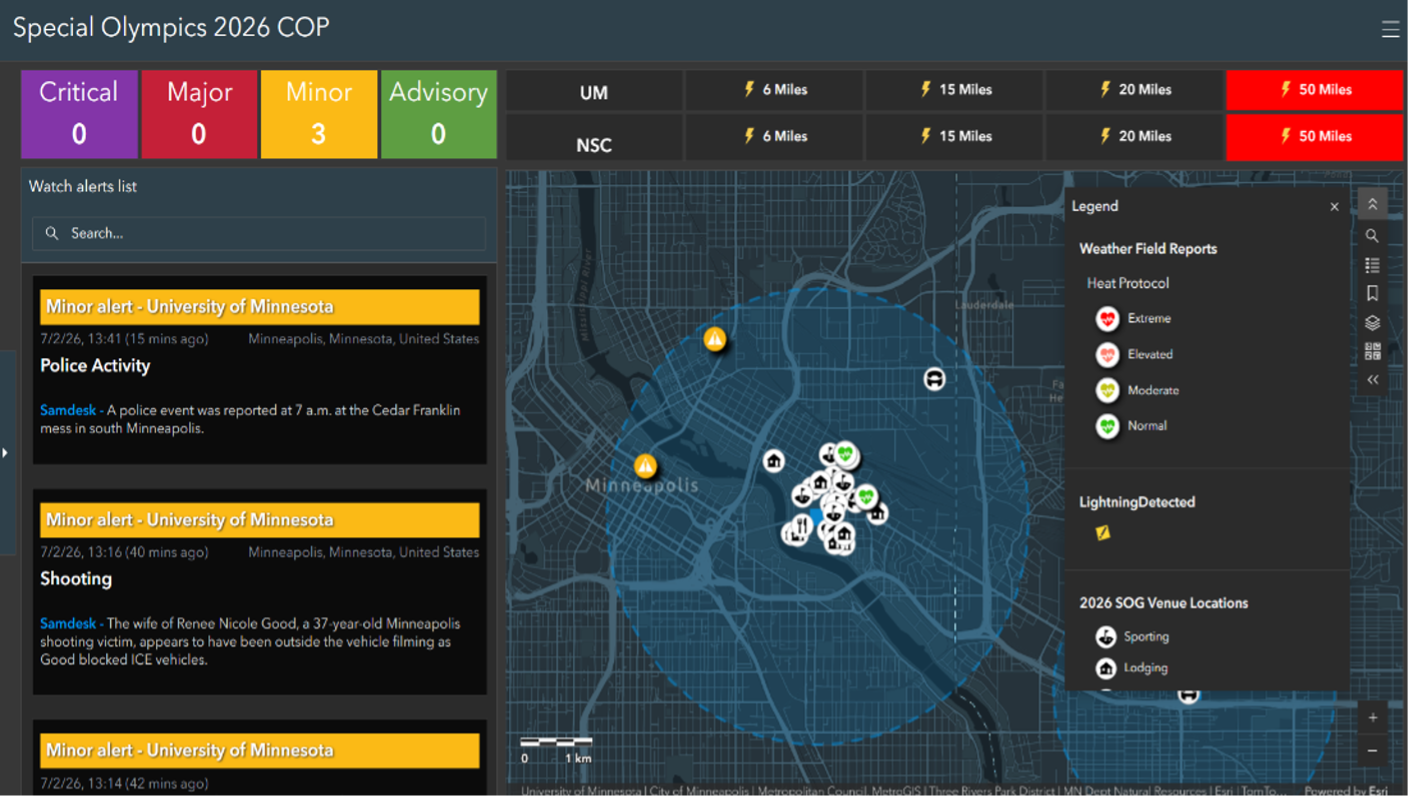This screenshot has width=1411, height=800.
Task: Open the Police Activity alert title
Action: pos(95,366)
